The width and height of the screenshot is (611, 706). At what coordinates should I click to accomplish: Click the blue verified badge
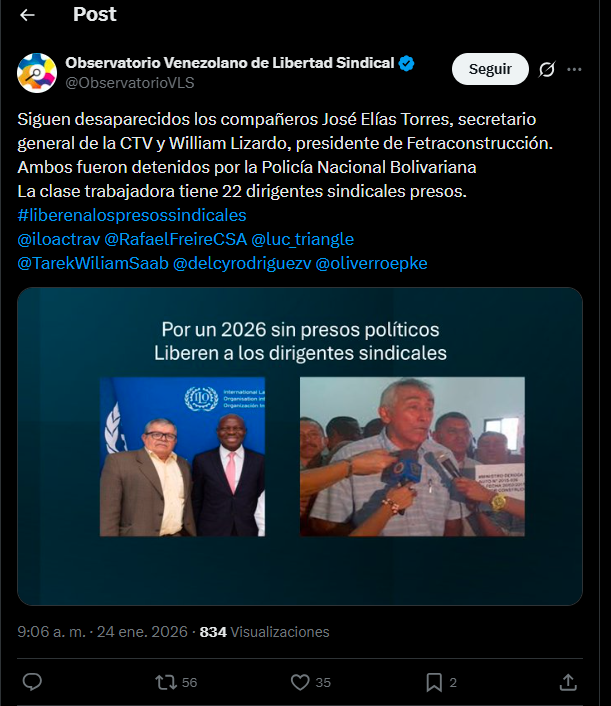click(407, 64)
